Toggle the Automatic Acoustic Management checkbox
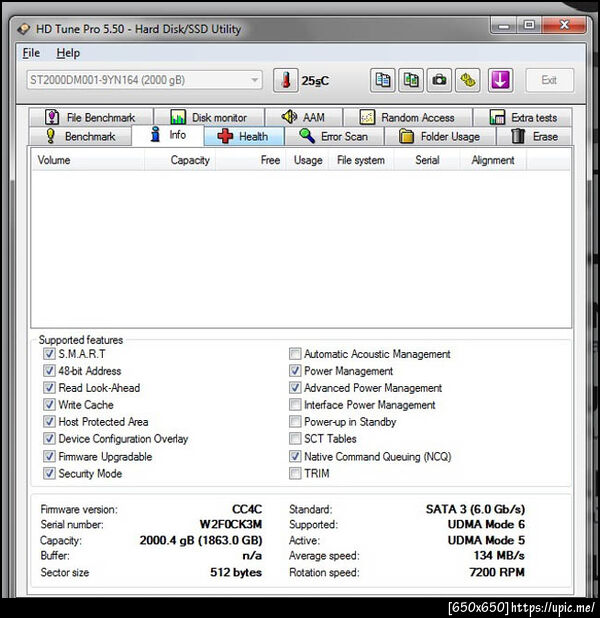Screen dimensions: 600x618 pyautogui.click(x=295, y=354)
